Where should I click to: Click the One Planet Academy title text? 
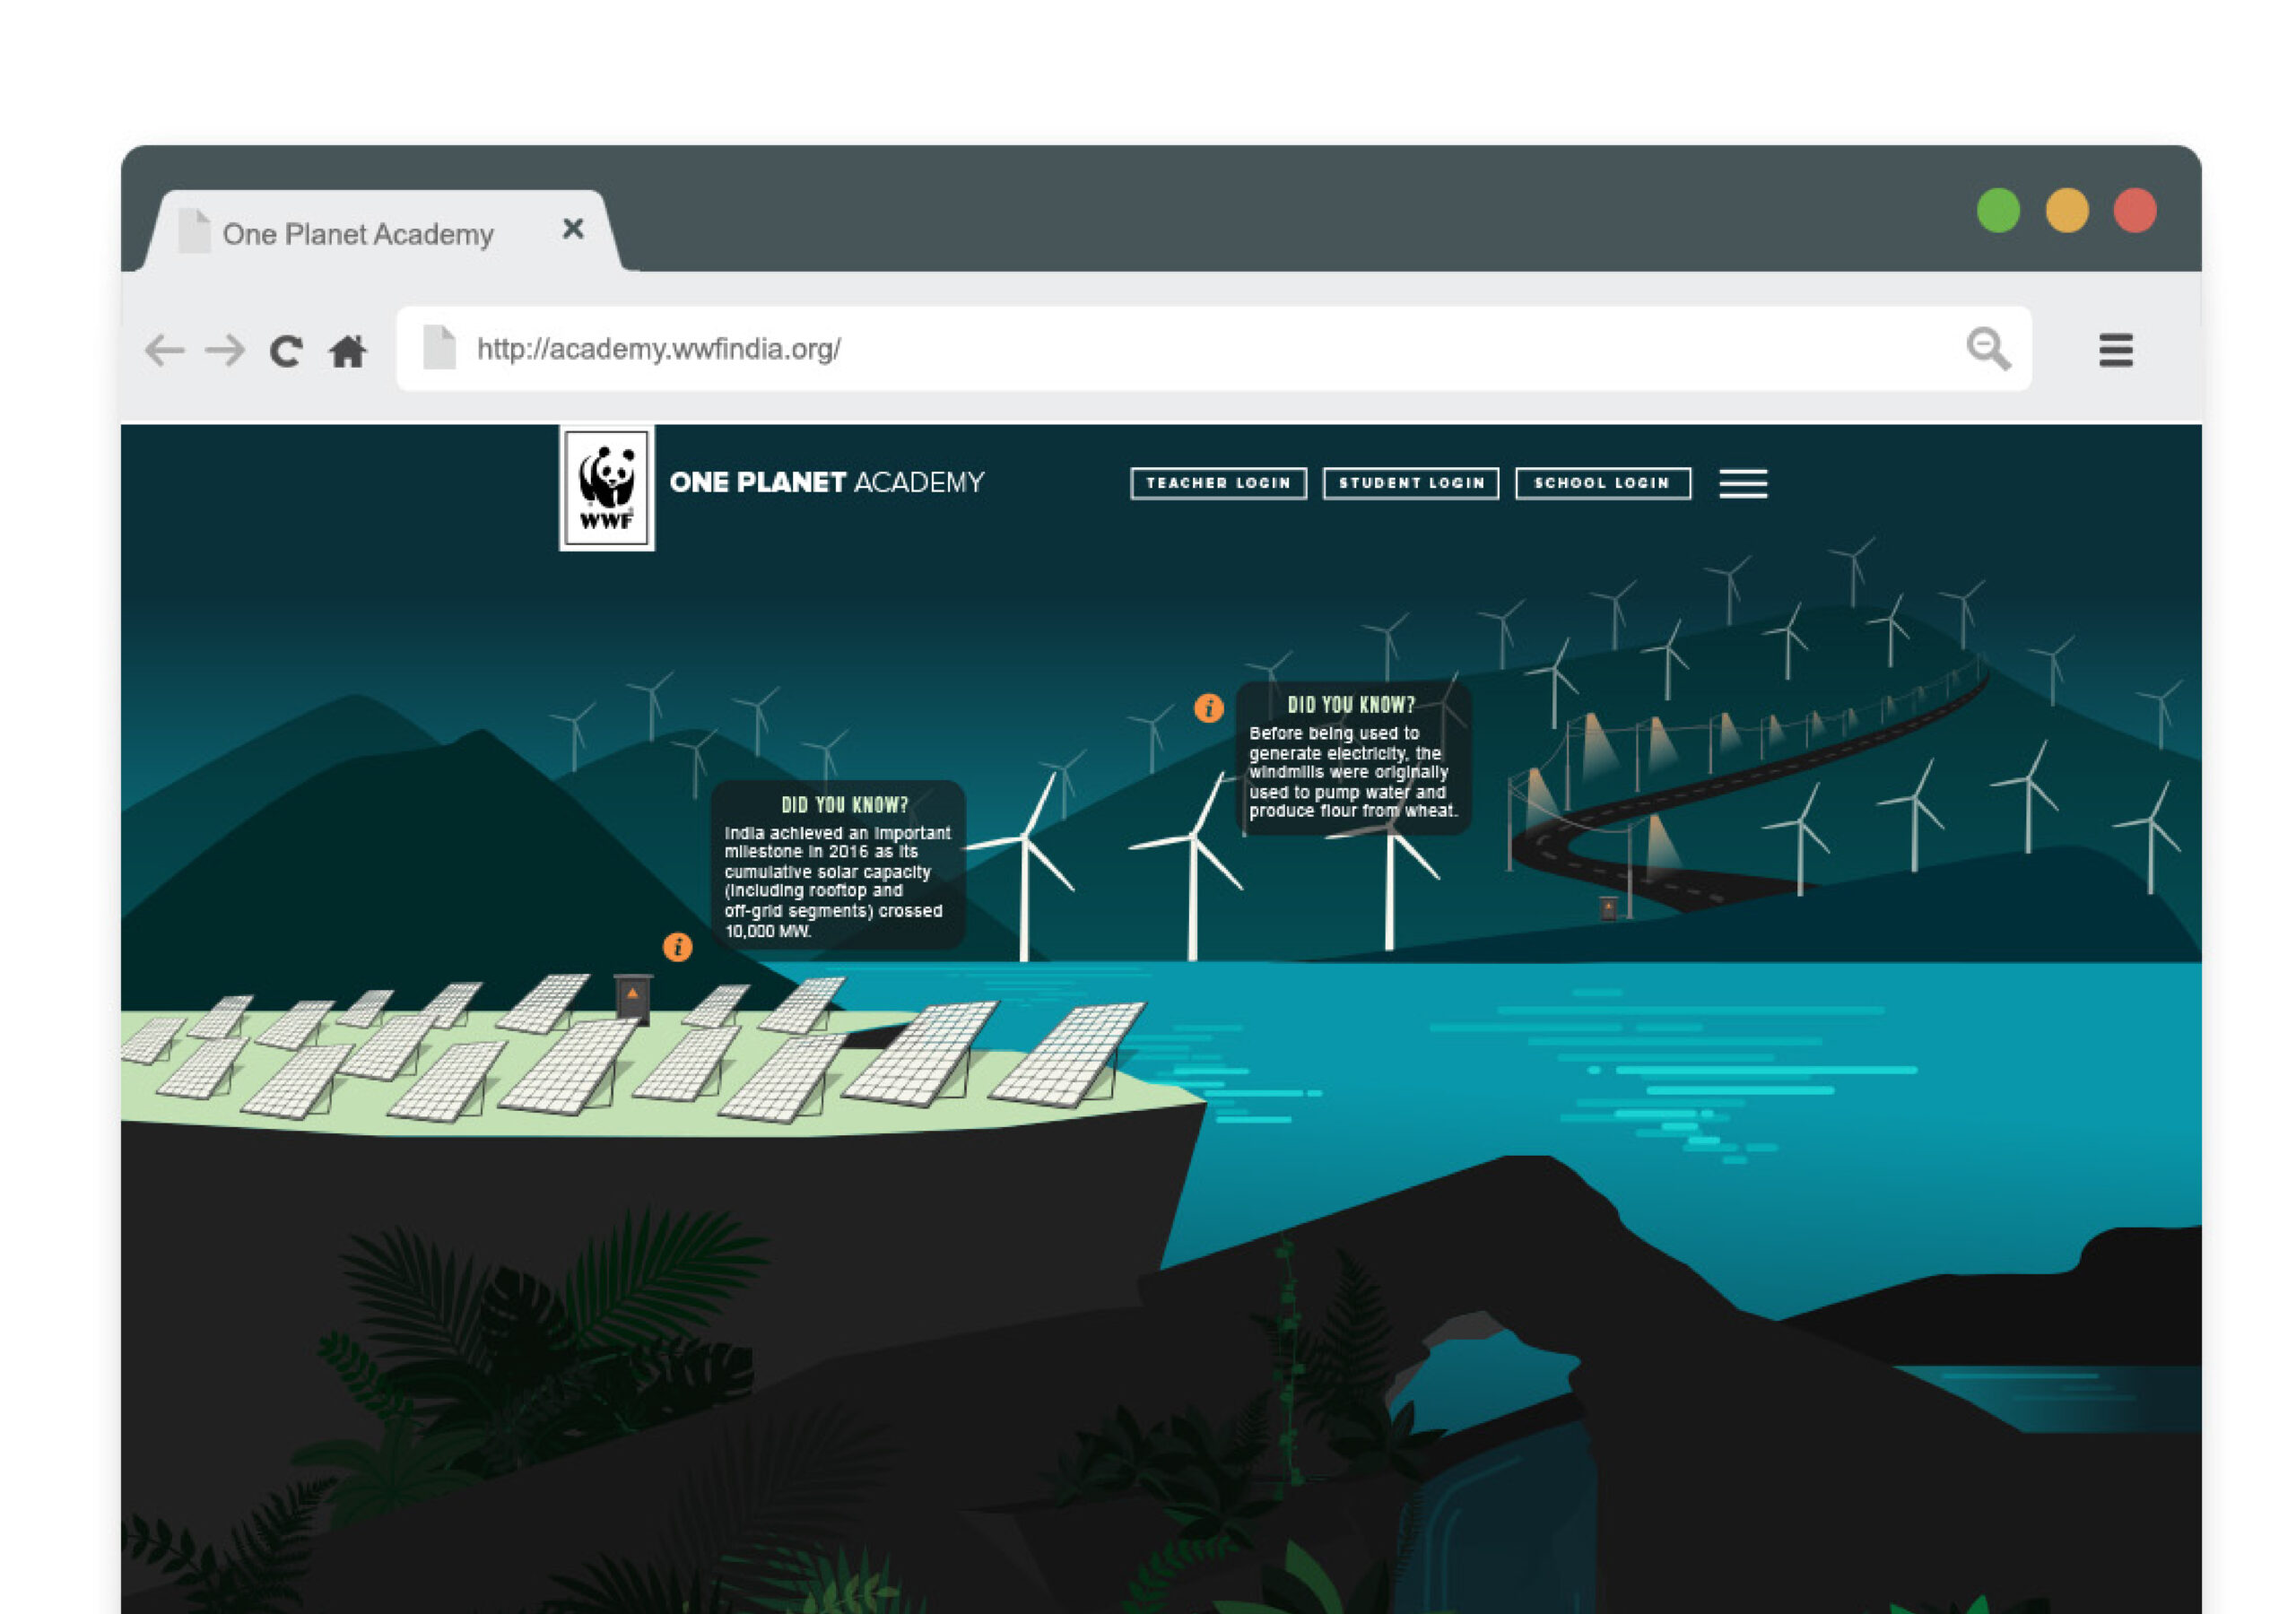coord(827,482)
